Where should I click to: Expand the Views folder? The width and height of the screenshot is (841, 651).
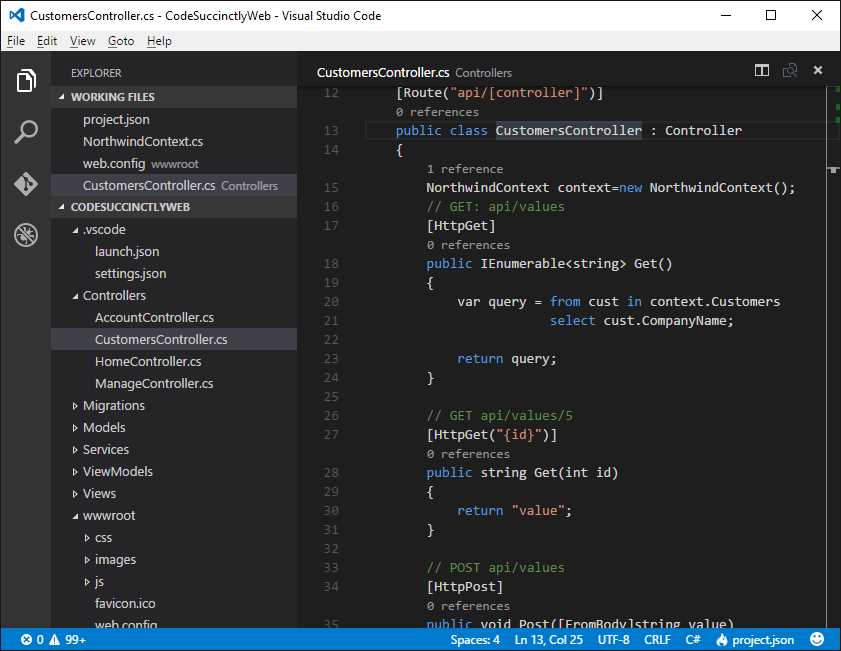point(75,494)
